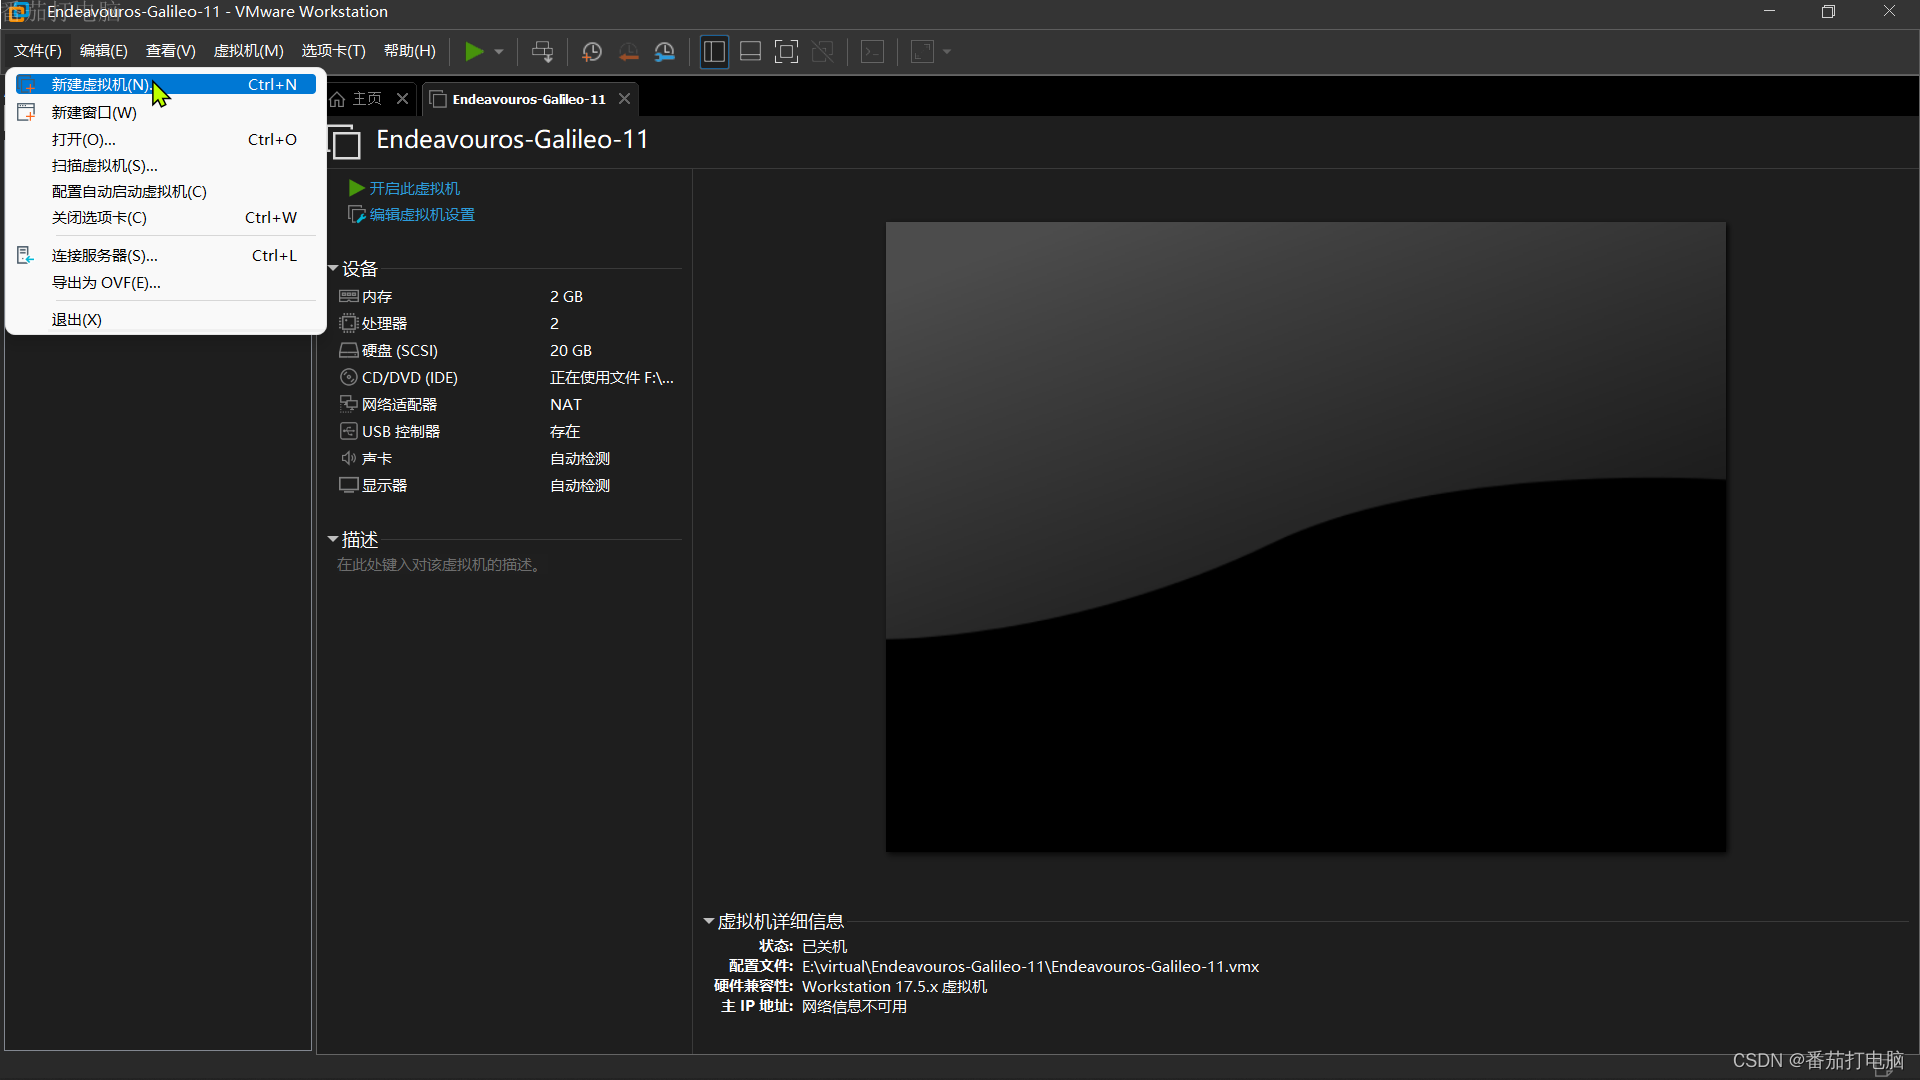Select 打开(O)... from the File menu

(84, 139)
